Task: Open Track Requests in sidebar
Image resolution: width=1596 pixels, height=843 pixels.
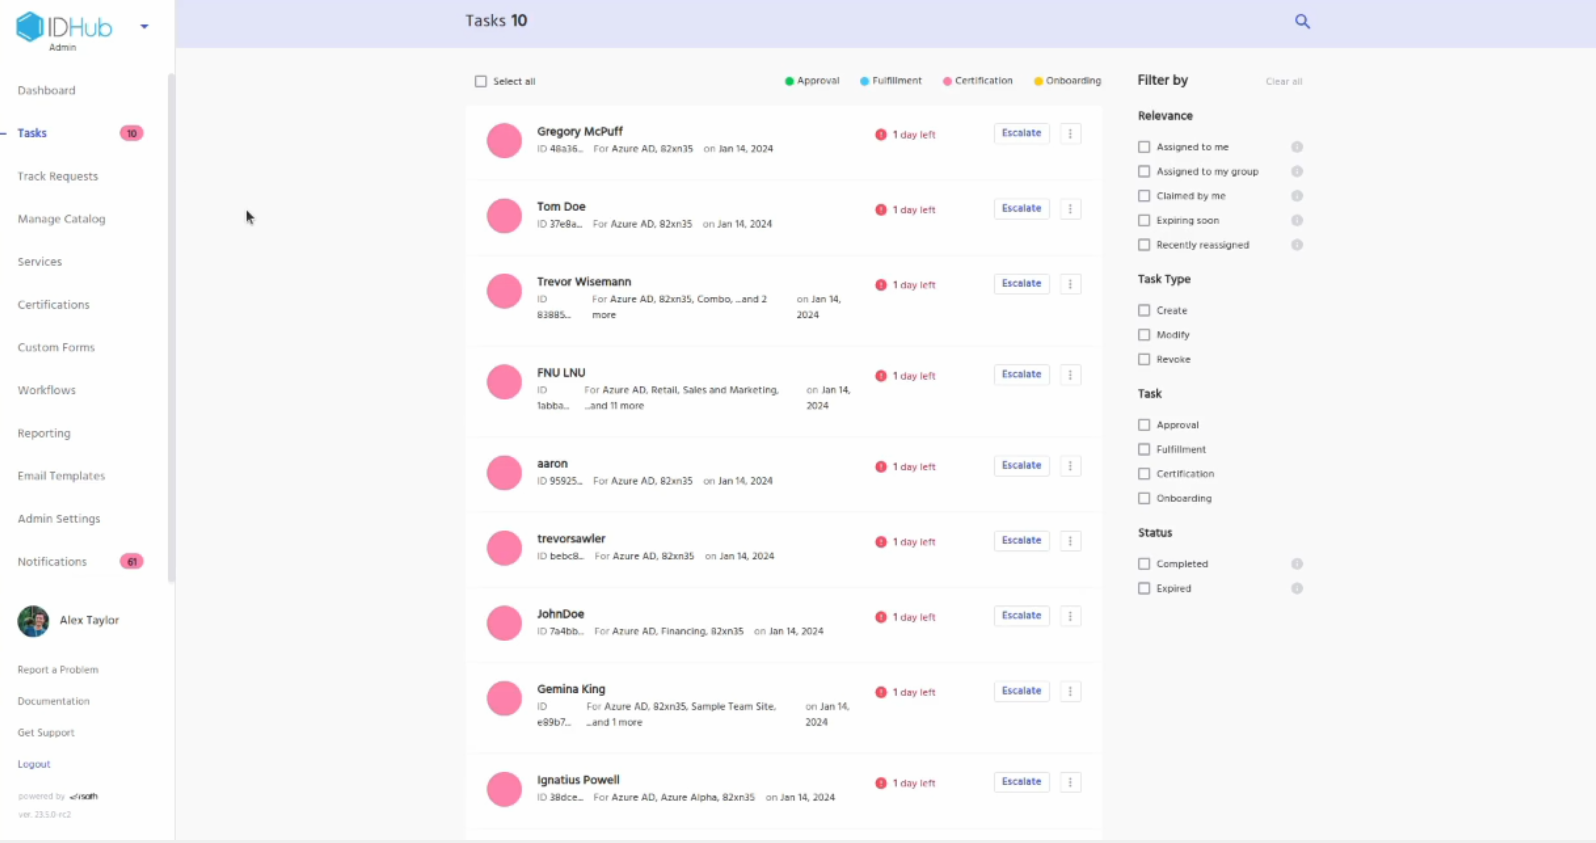Action: coord(58,176)
